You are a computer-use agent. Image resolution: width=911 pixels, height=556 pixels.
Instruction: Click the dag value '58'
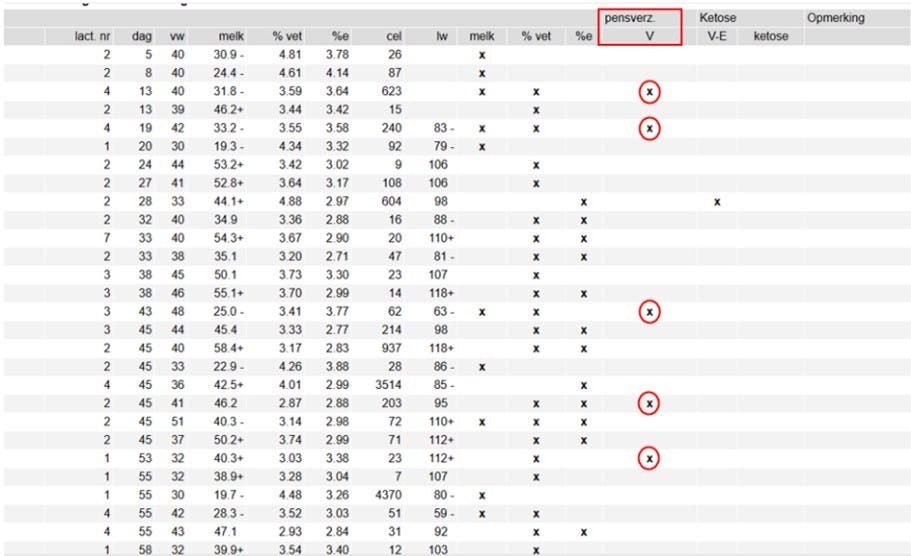[145, 550]
